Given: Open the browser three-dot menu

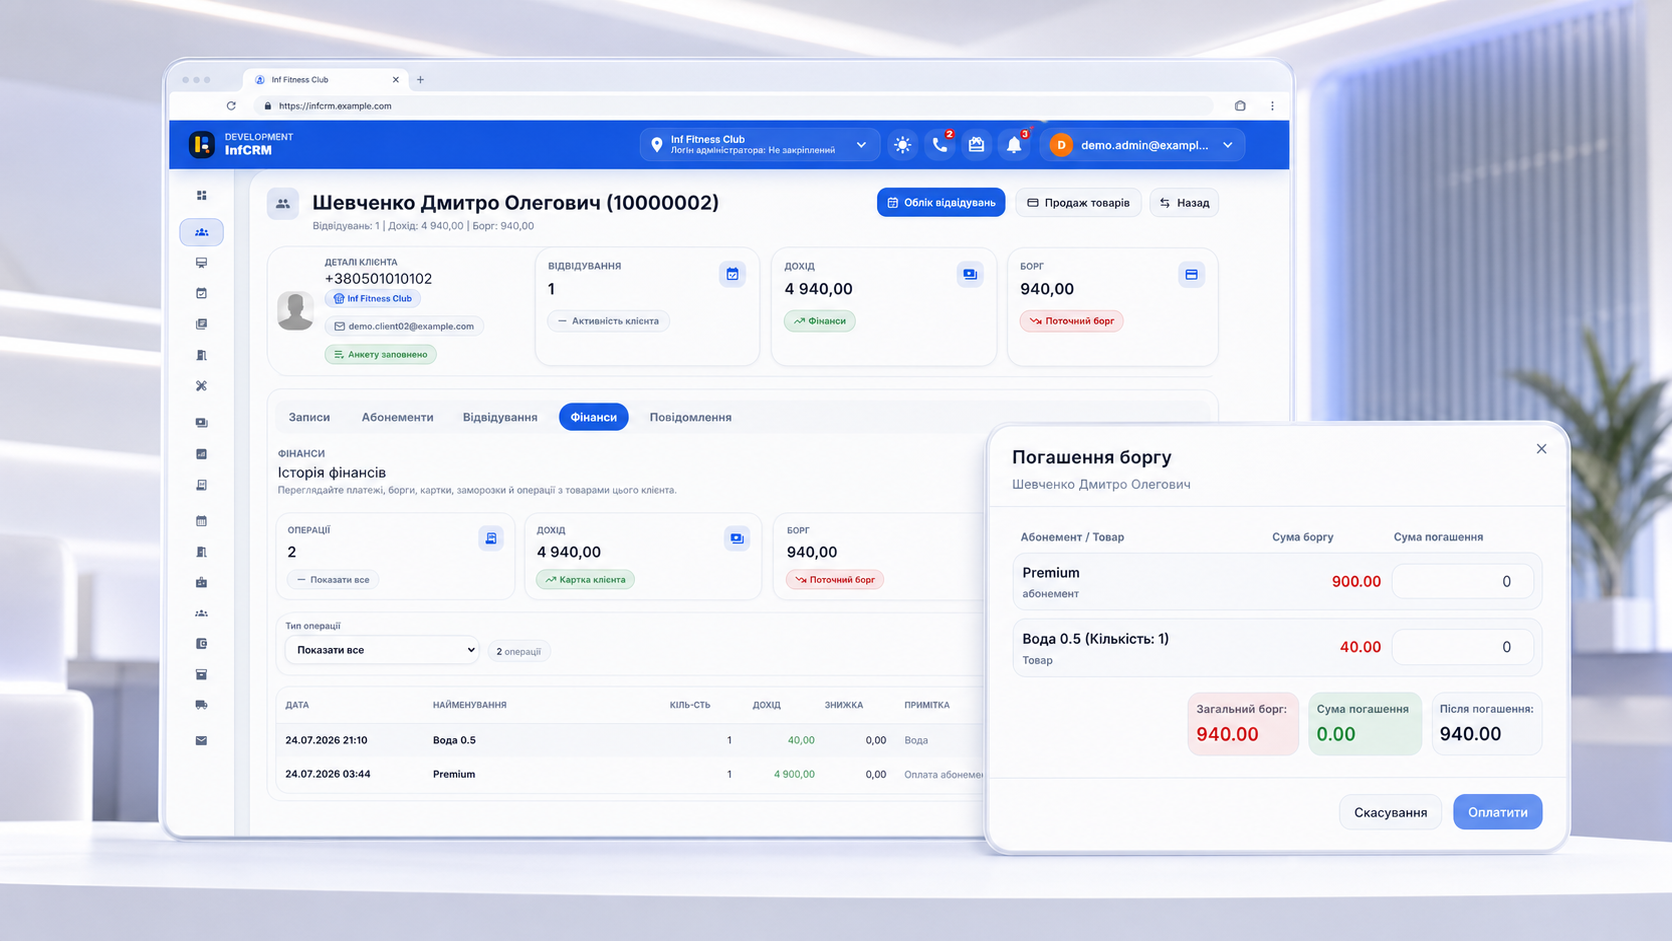Looking at the screenshot, I should pos(1272,106).
